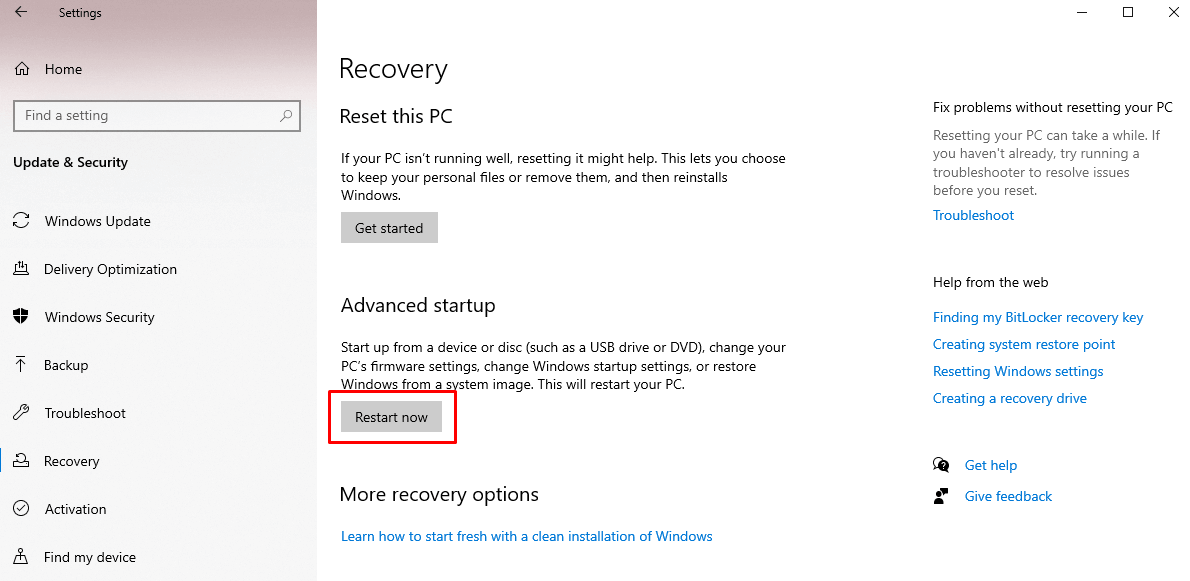Open the Windows Update section
1190x581 pixels.
98,221
